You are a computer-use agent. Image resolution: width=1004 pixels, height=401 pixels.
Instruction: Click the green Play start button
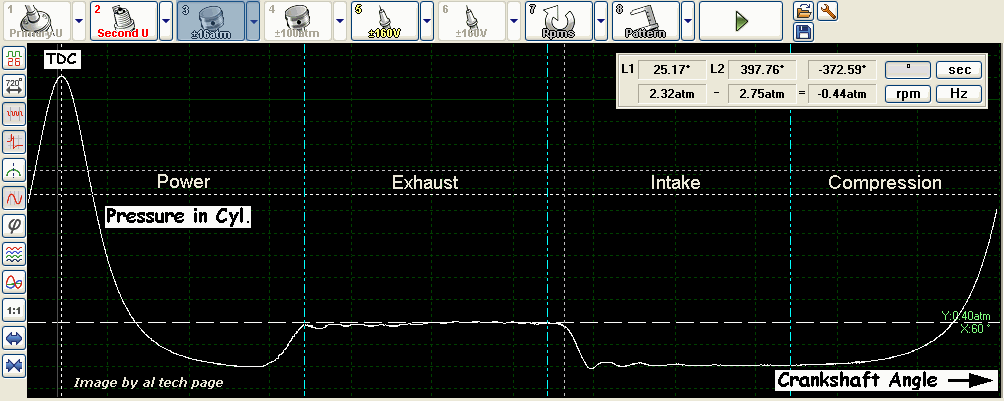740,20
